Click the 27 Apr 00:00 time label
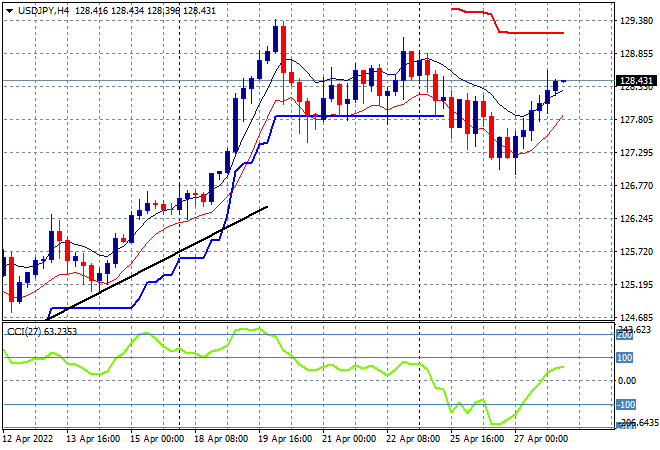Screen dimensions: 660x450 541,439
